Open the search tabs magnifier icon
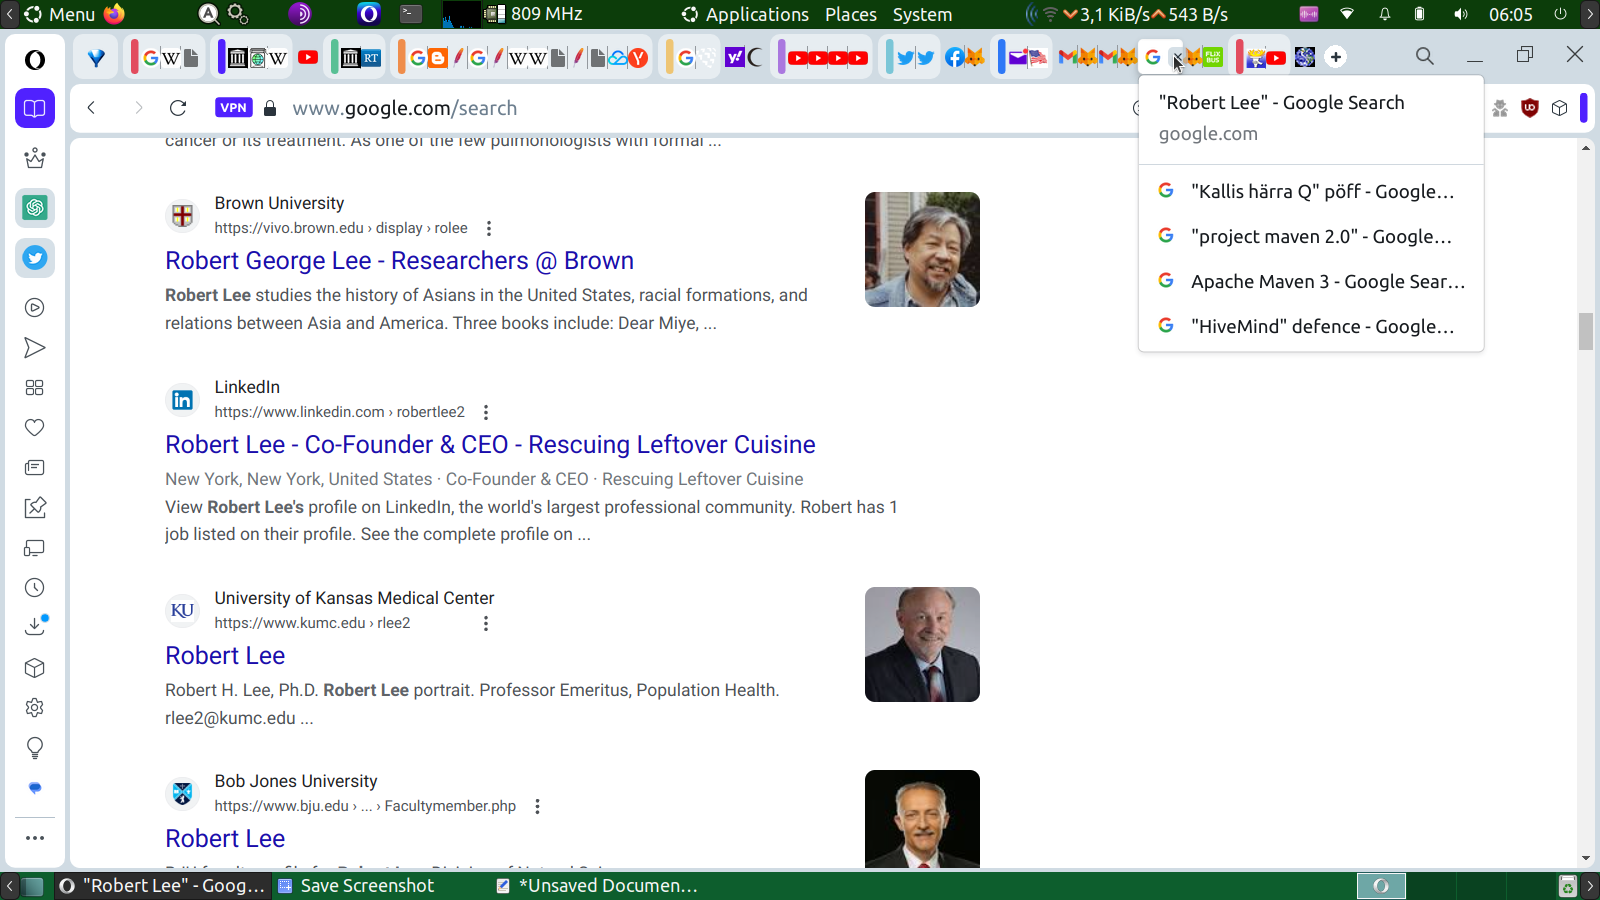Screen dimensions: 1600x900 tap(1425, 57)
